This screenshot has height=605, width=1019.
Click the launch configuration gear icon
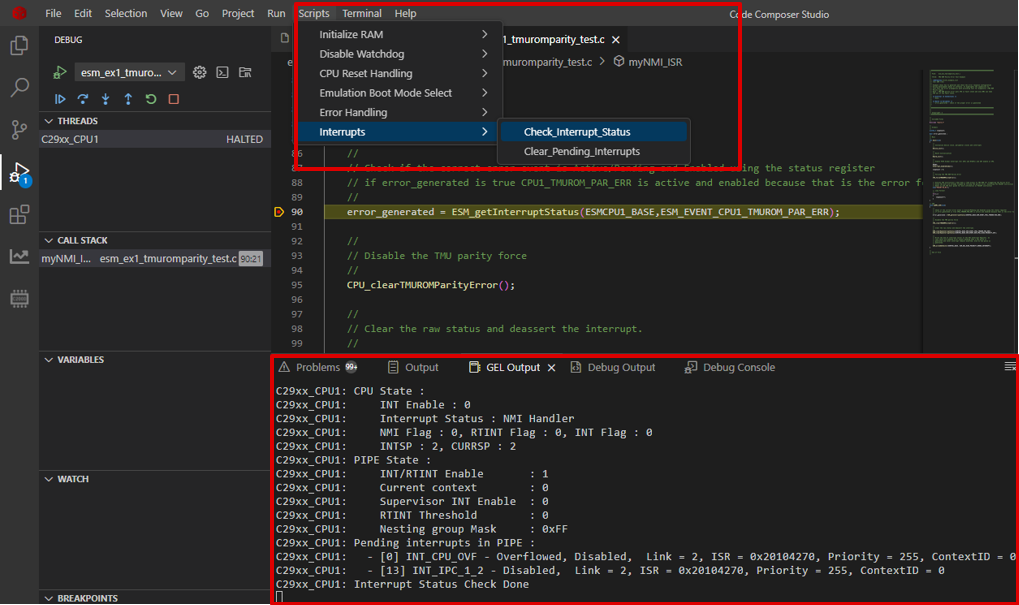click(198, 72)
